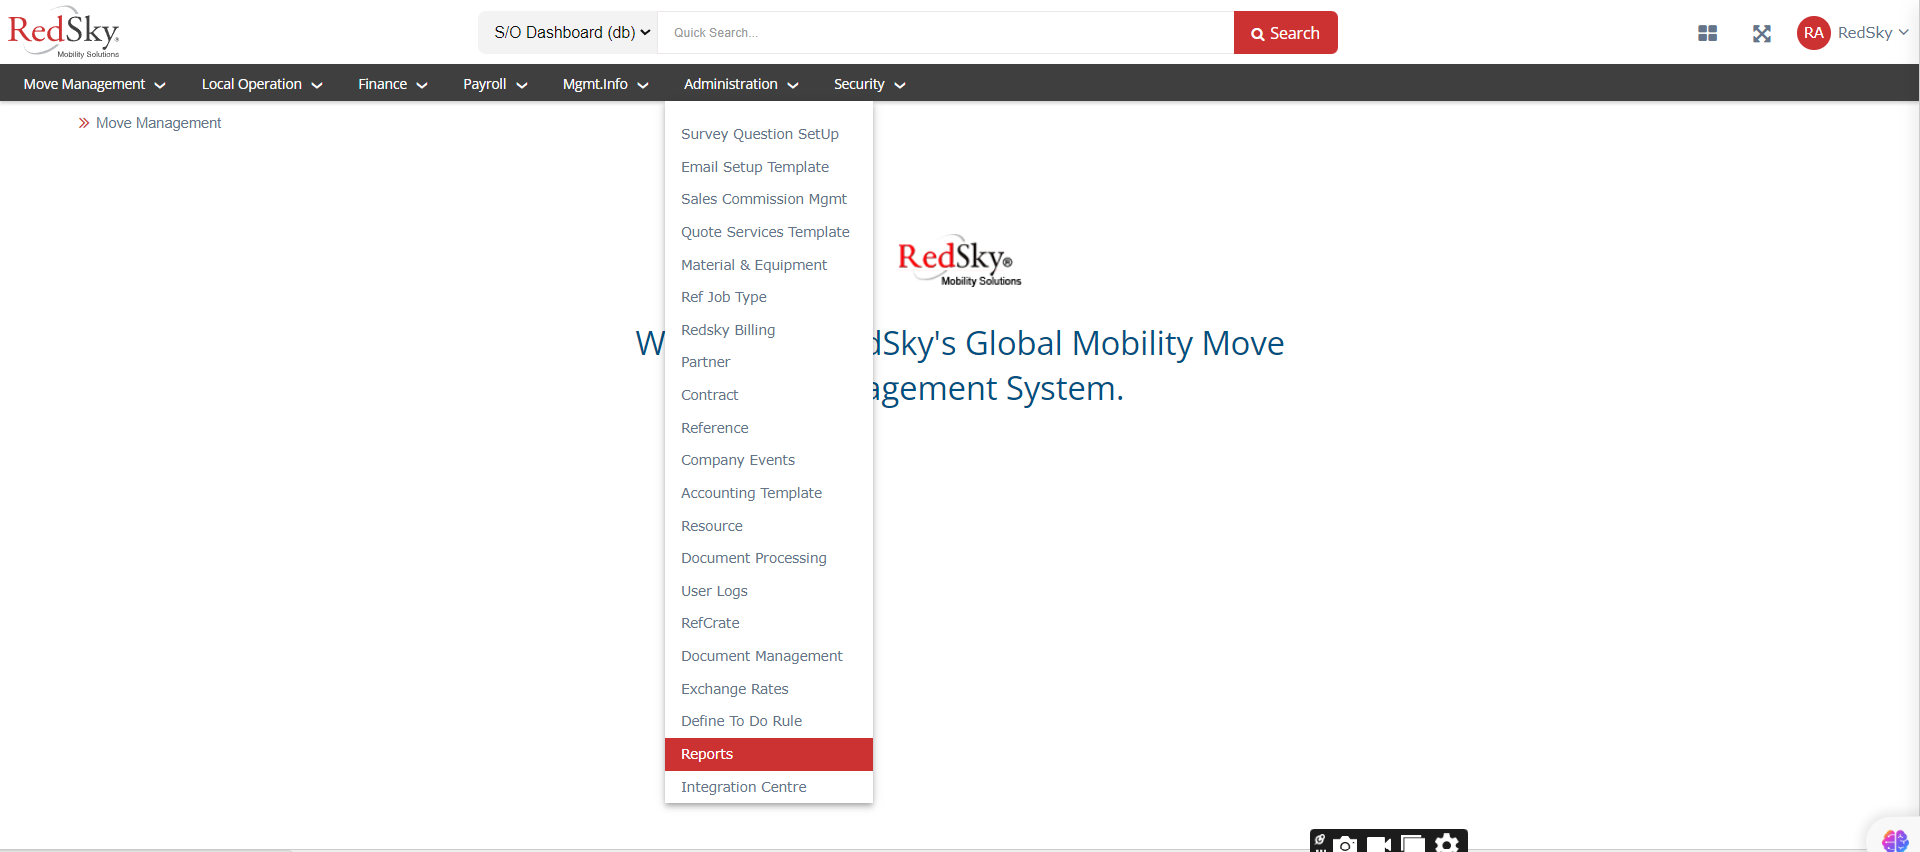Expand the Local Operation menu

(x=261, y=84)
